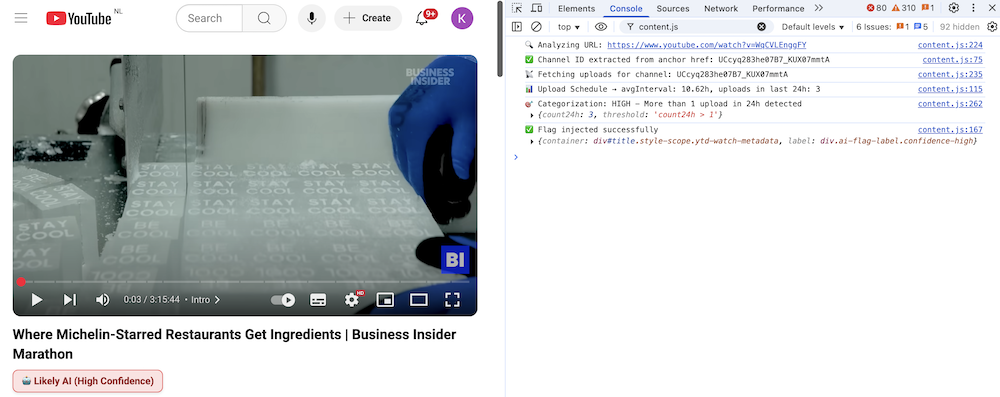This screenshot has height=397, width=1000.
Task: Go to YouTube home via logo
Action: click(79, 18)
